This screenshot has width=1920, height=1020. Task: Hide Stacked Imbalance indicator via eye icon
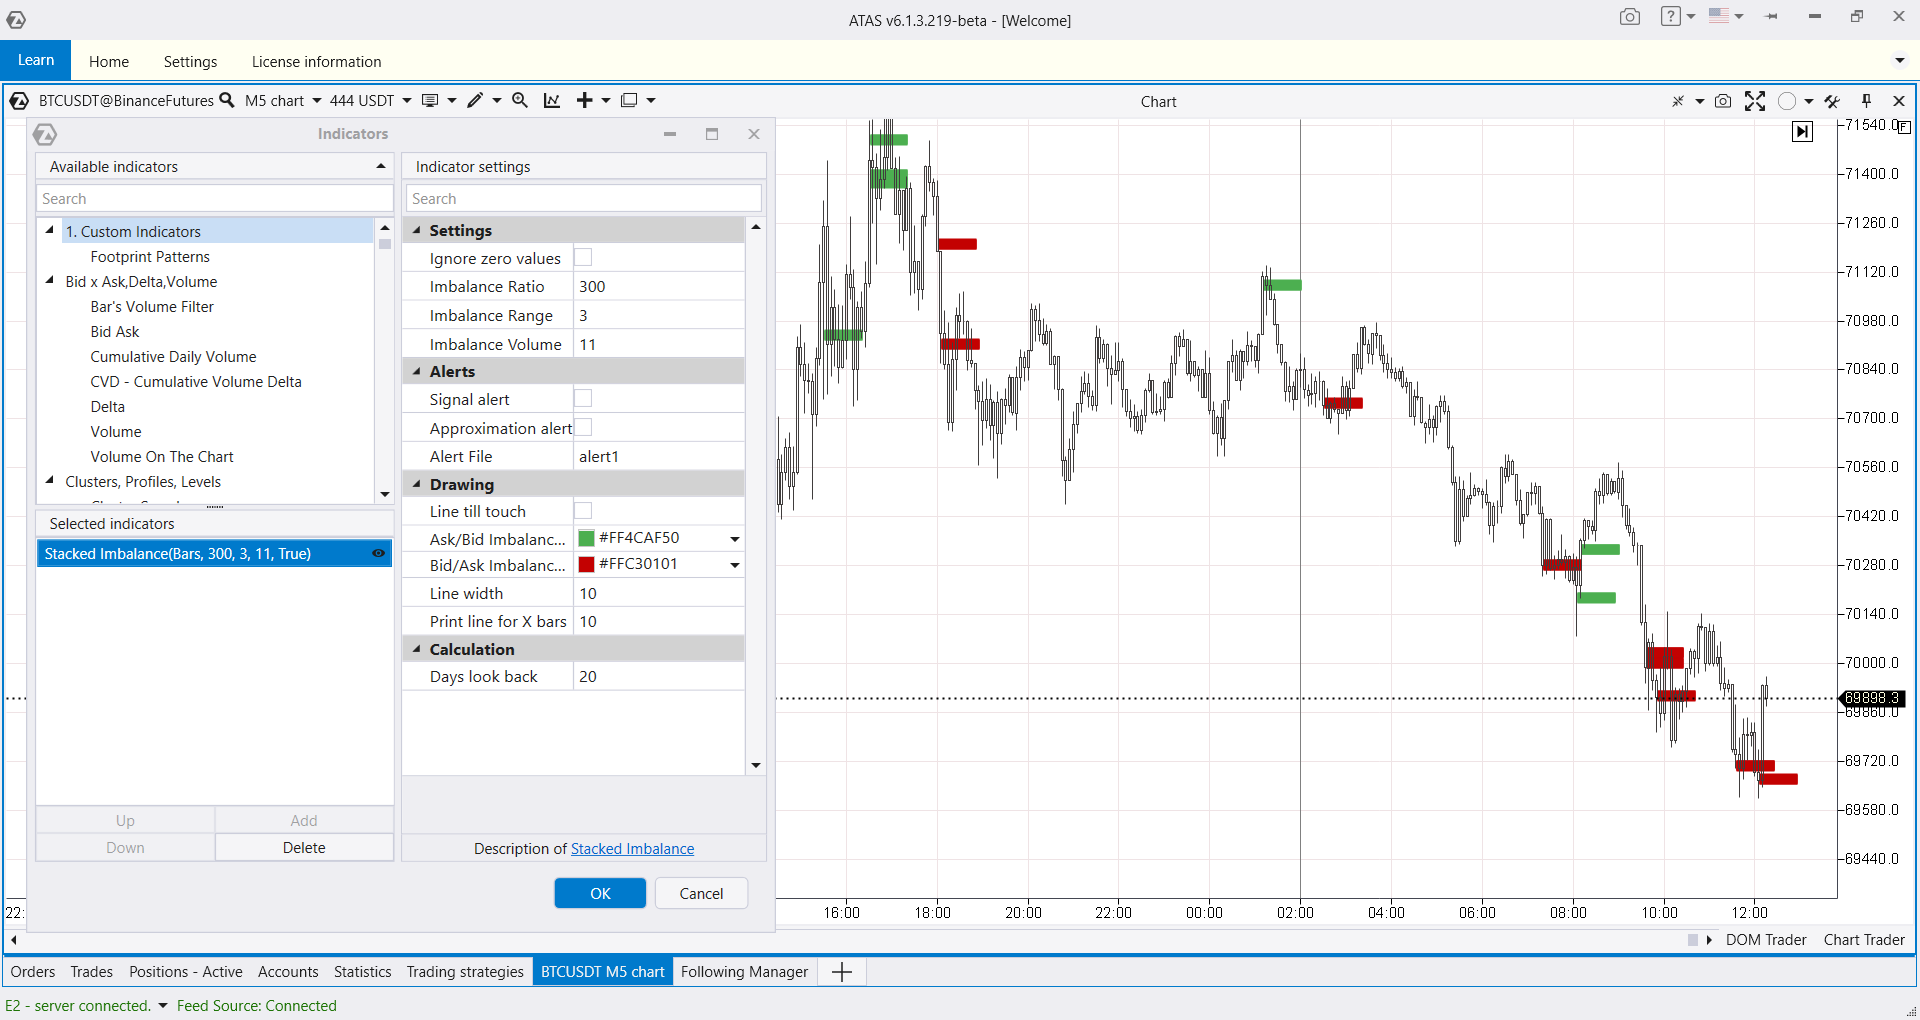pyautogui.click(x=379, y=553)
